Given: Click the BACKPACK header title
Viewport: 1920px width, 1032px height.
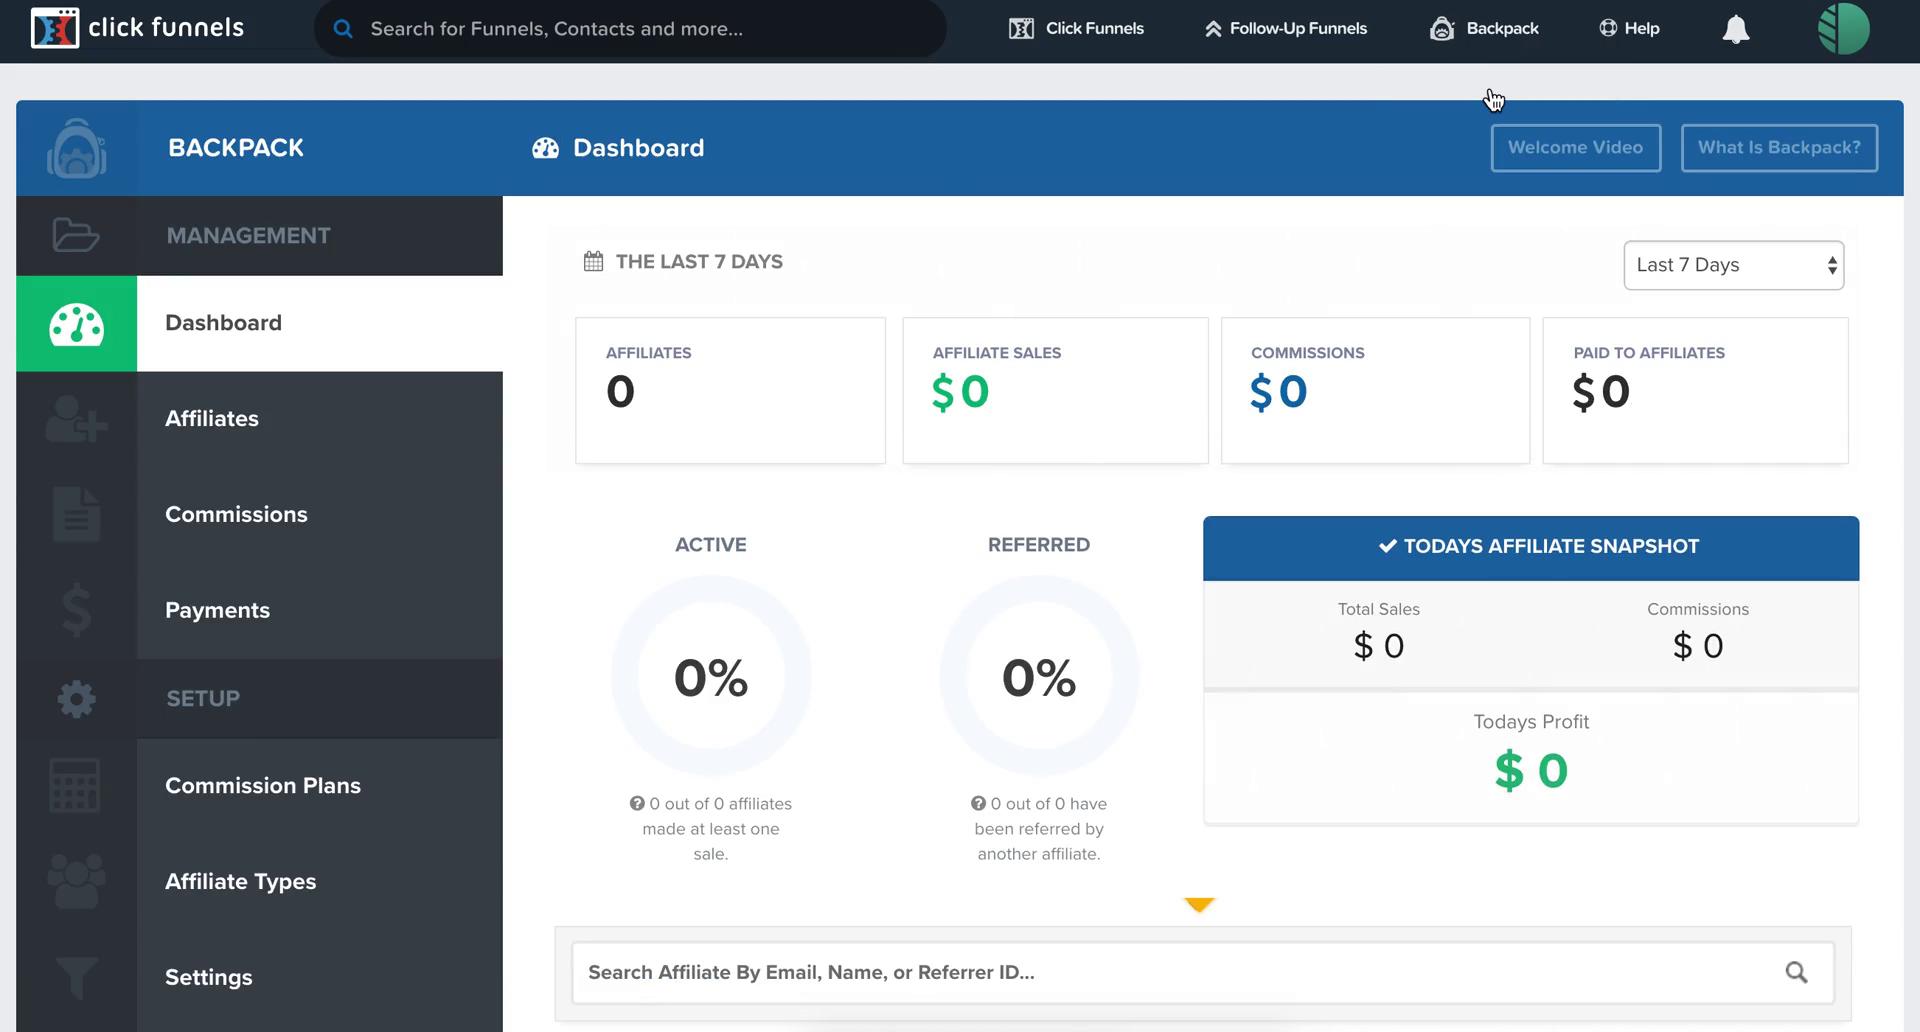Looking at the screenshot, I should [x=236, y=148].
